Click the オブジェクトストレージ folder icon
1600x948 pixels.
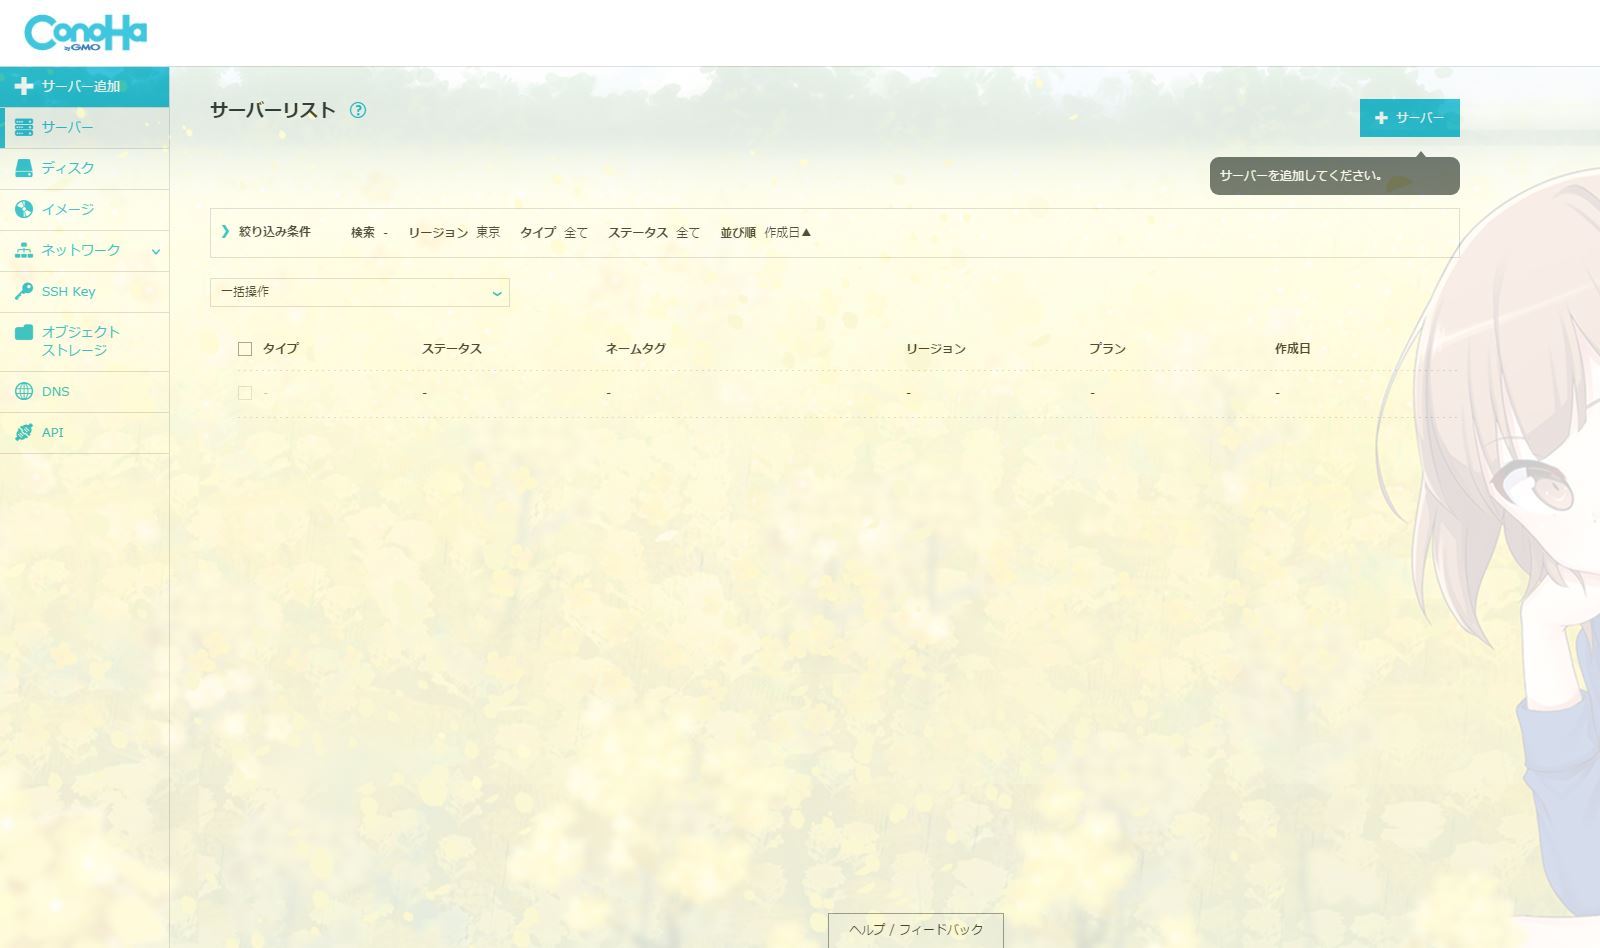point(24,332)
